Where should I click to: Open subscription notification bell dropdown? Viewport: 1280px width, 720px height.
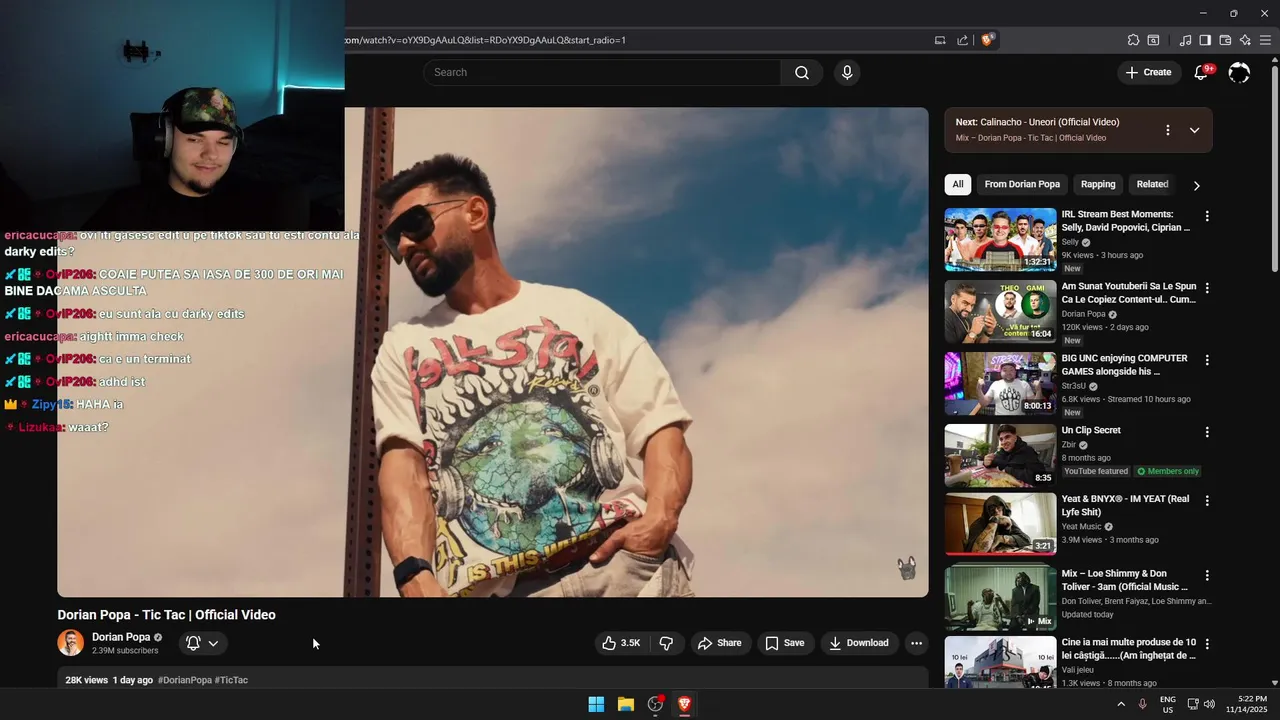point(203,643)
